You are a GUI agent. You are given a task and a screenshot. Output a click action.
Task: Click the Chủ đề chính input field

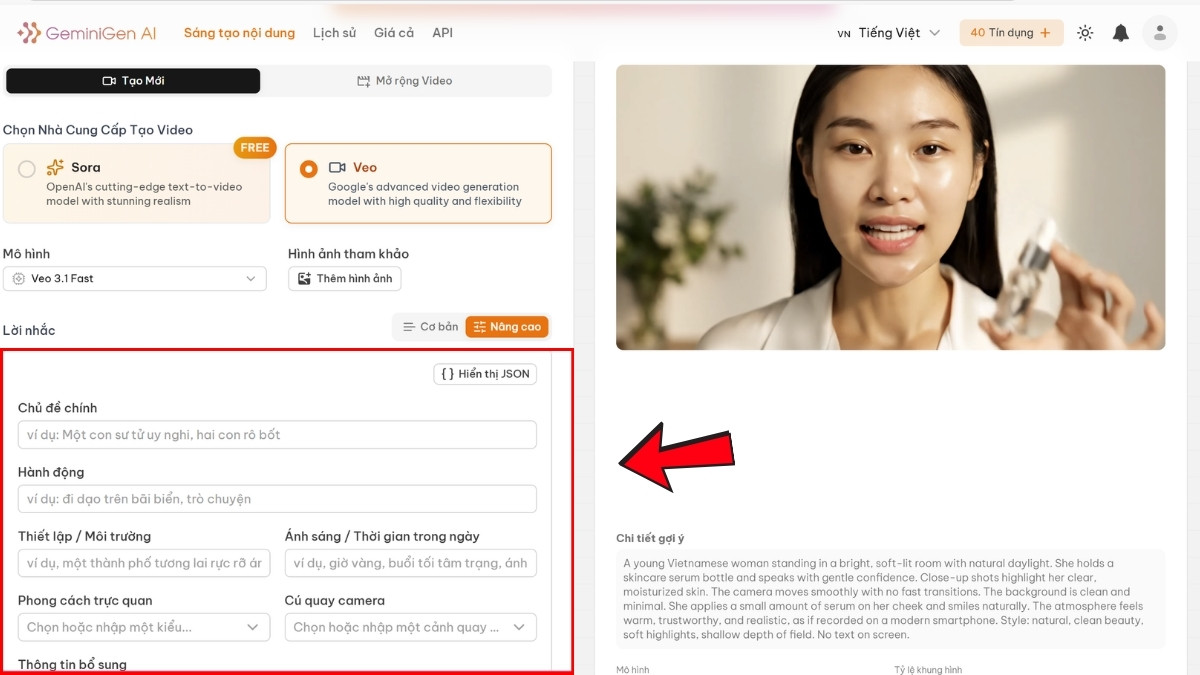click(277, 434)
